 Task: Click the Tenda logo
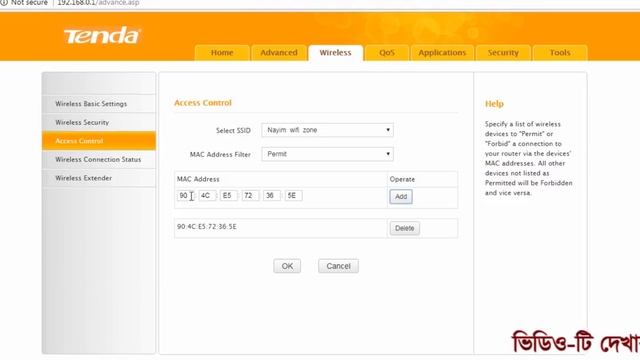tap(102, 36)
